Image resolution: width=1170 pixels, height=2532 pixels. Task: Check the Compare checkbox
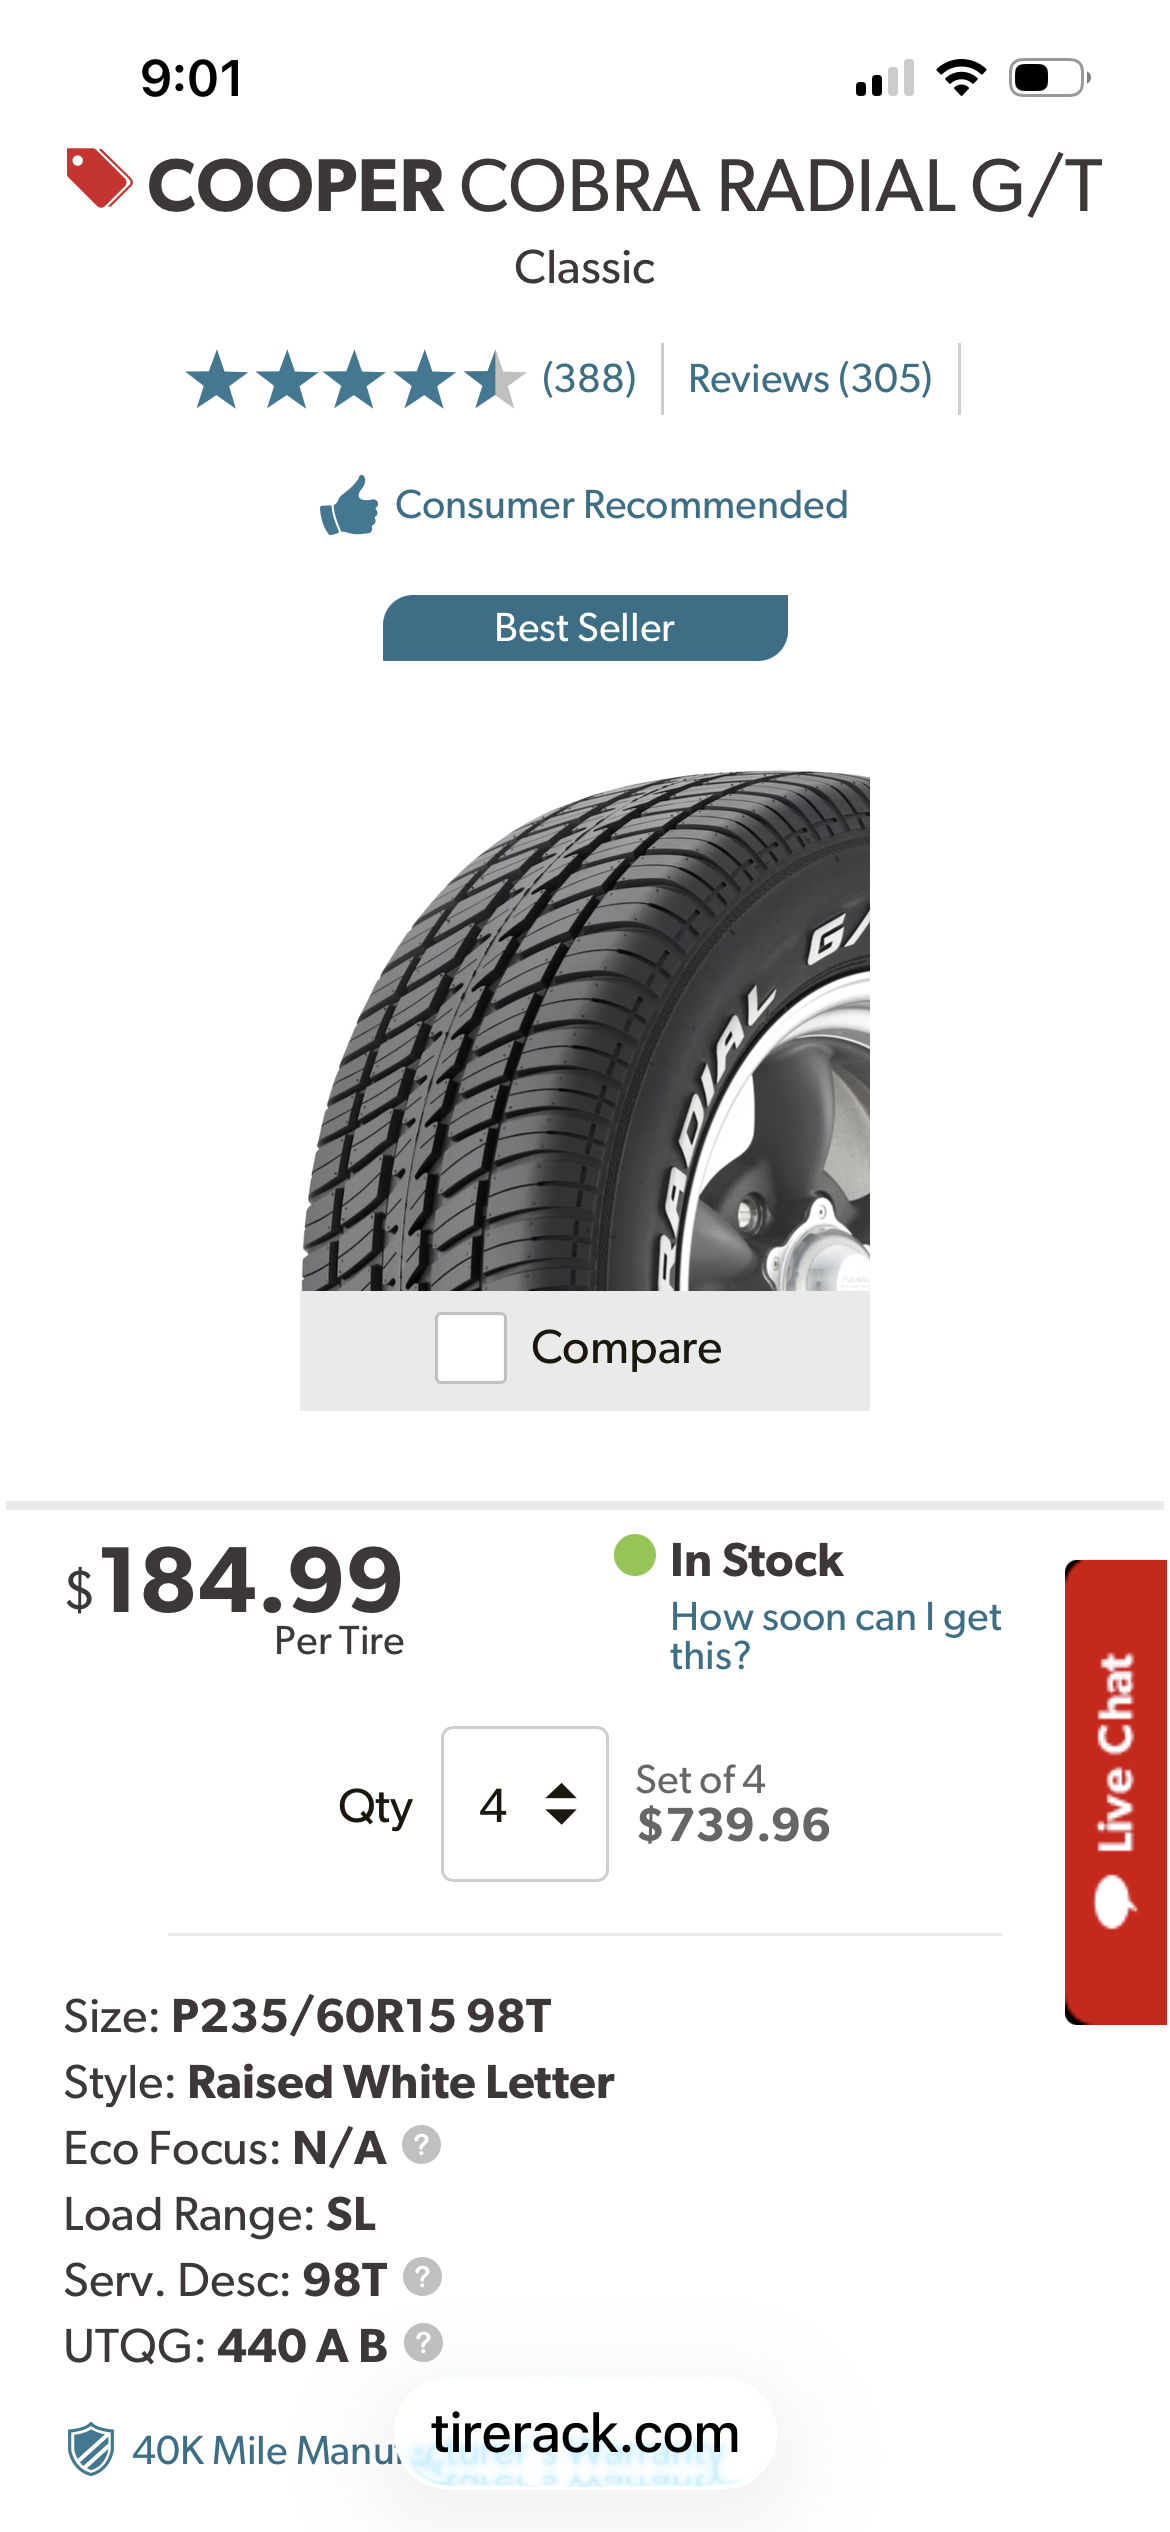tap(471, 1348)
